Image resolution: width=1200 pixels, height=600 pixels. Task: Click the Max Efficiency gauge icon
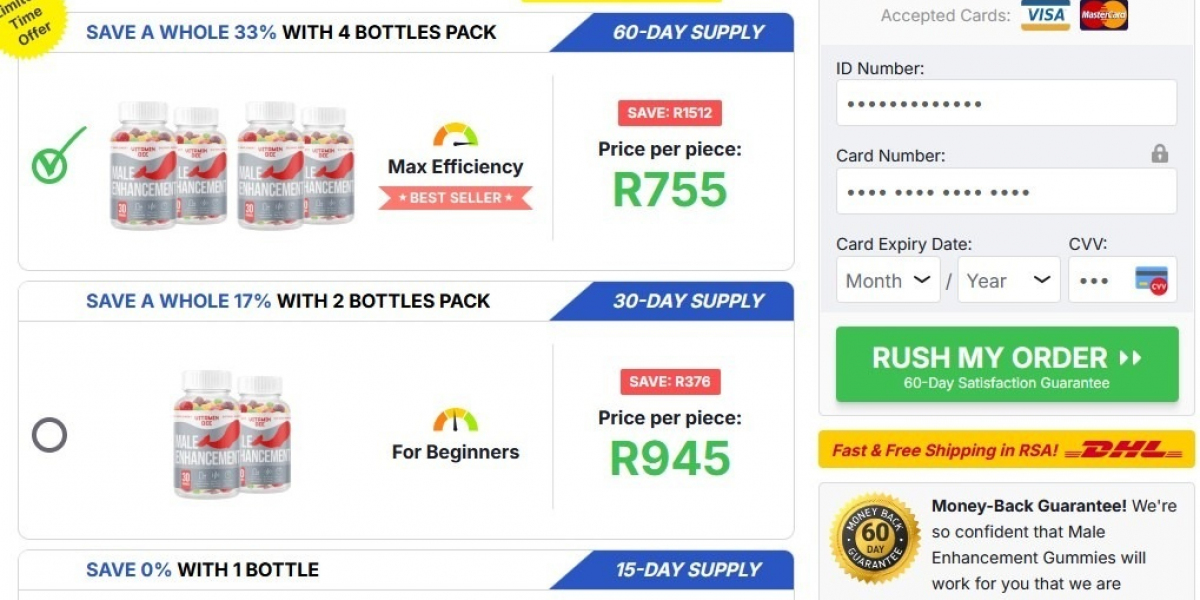point(455,135)
